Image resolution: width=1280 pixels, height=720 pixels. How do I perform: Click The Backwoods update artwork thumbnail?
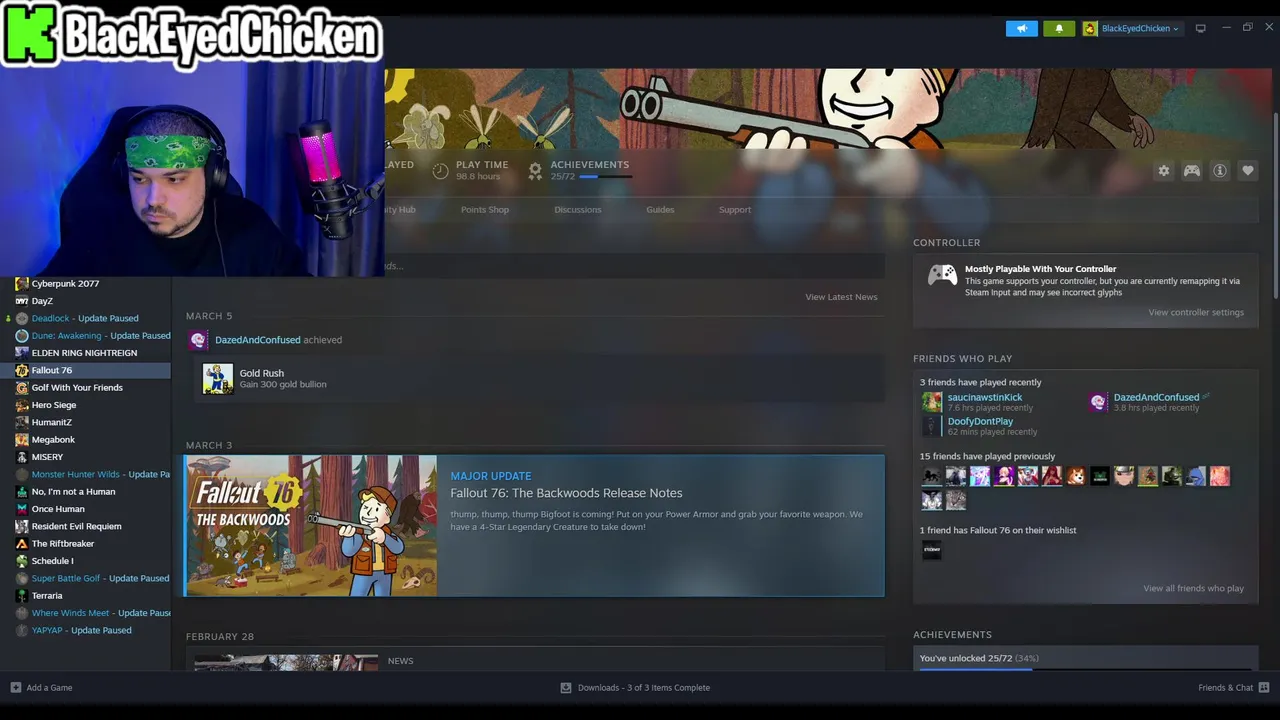pos(311,526)
